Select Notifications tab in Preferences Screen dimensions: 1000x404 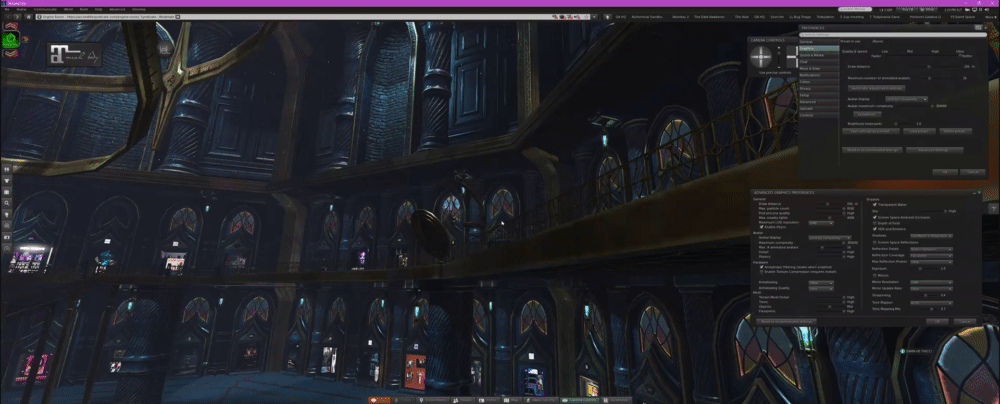click(x=819, y=75)
